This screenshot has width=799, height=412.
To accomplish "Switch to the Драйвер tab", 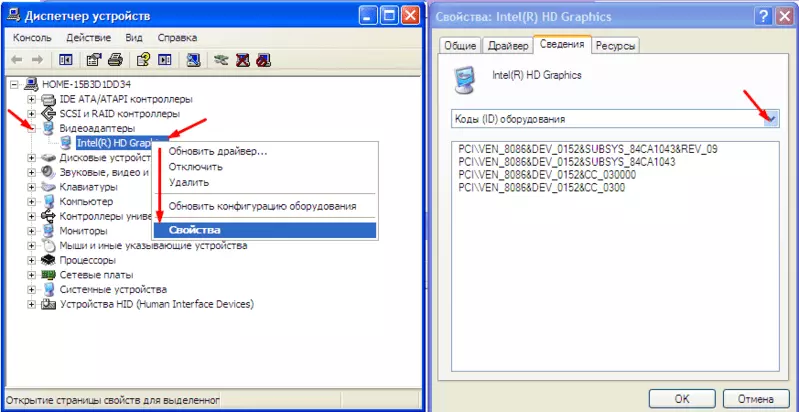I will 507,46.
